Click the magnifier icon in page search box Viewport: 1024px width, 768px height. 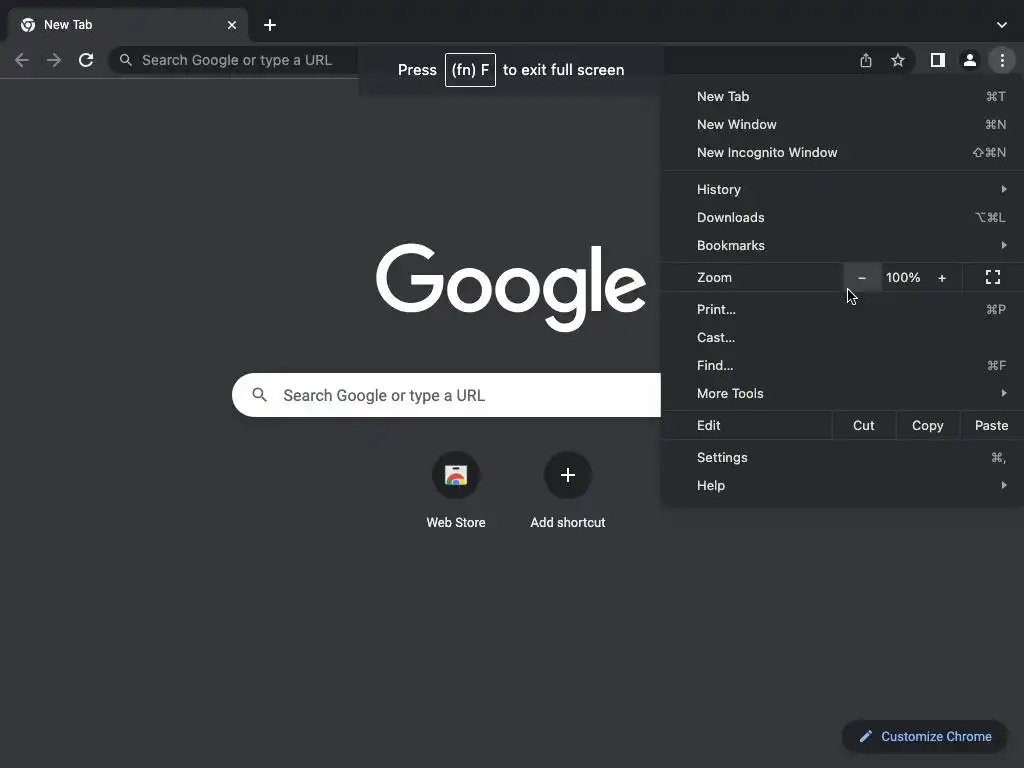click(x=259, y=395)
